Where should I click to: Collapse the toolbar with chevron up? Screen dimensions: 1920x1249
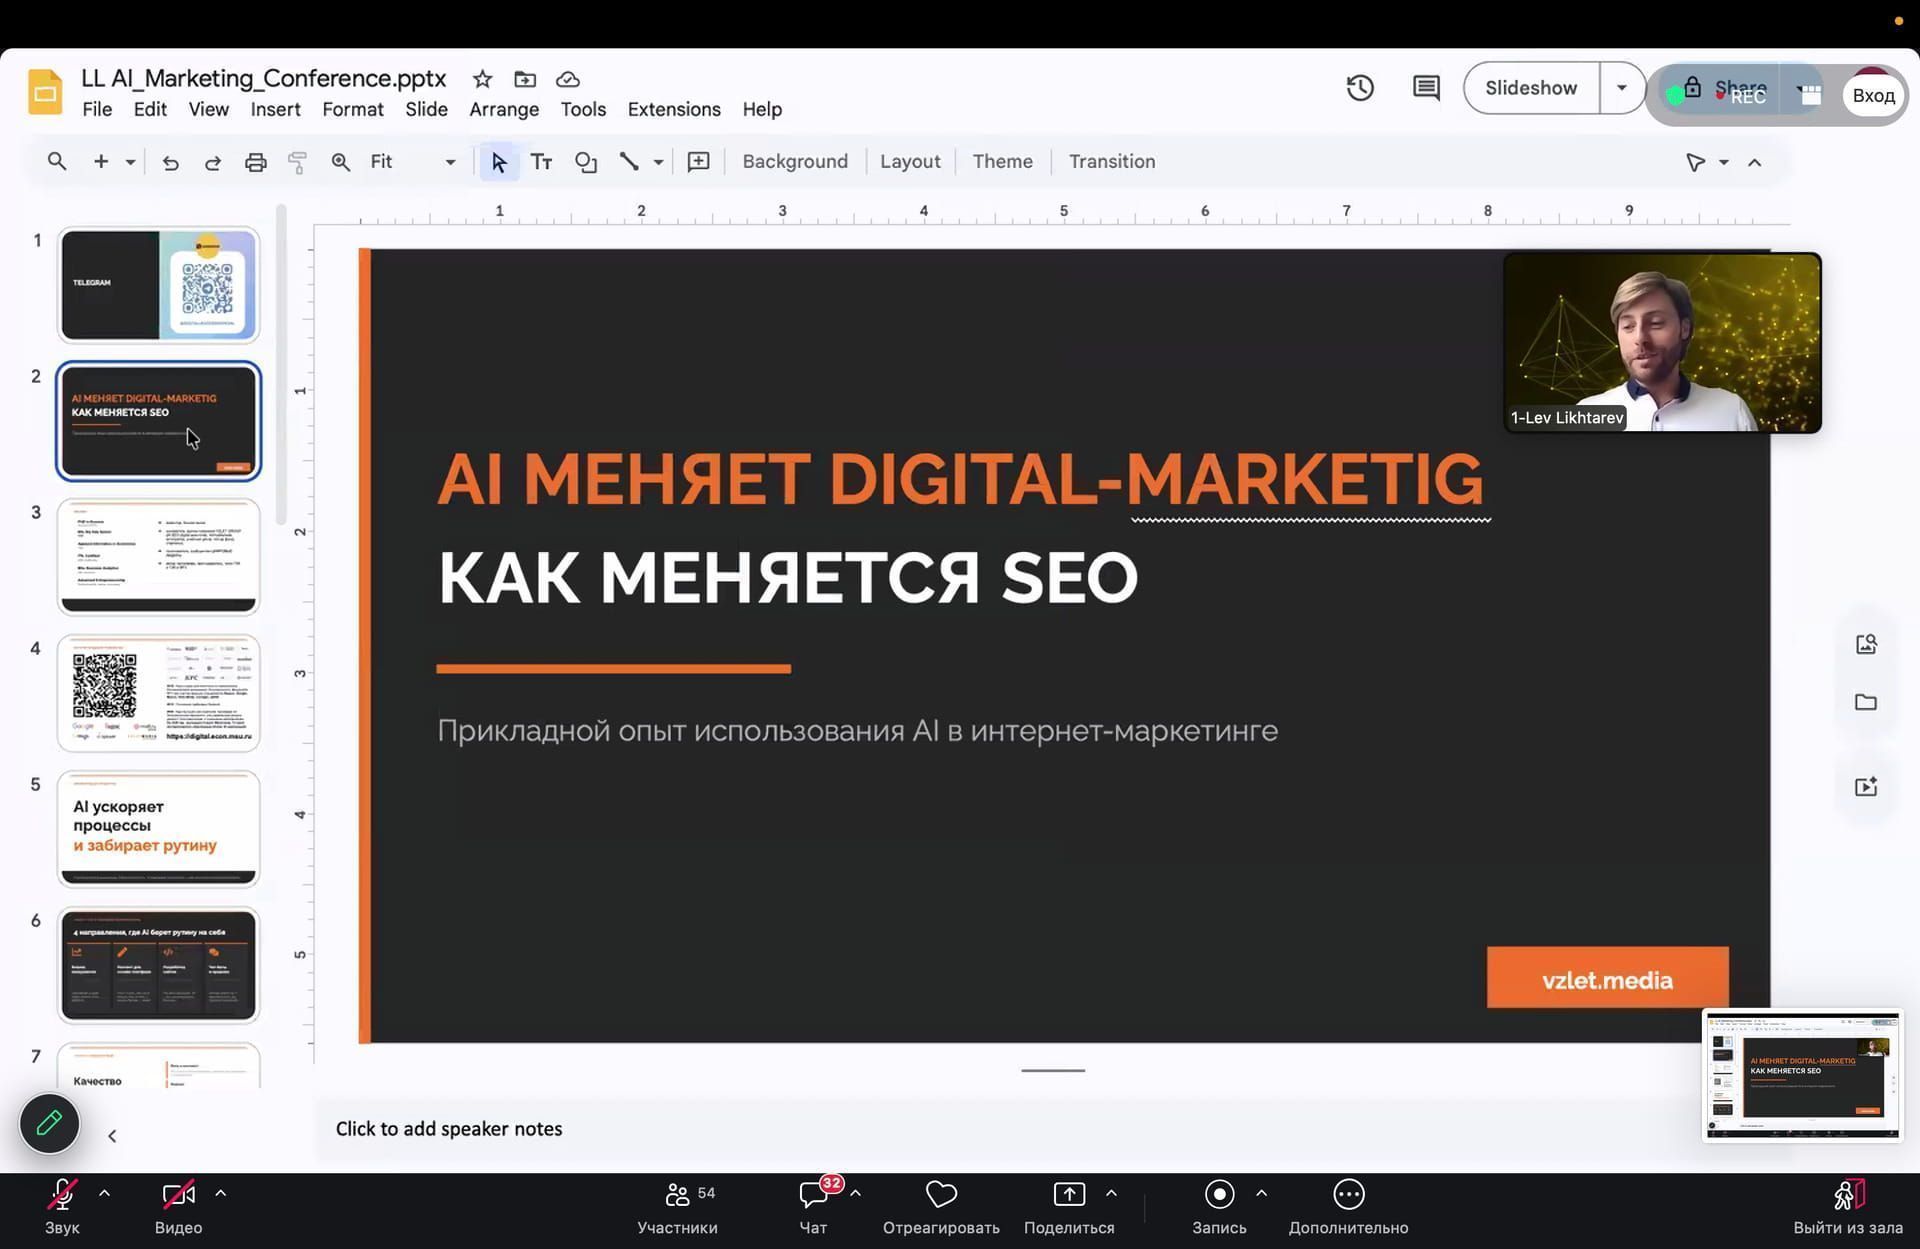coord(1754,162)
